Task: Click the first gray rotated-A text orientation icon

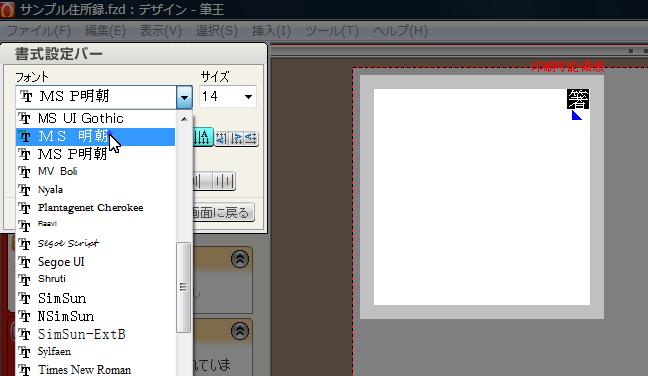Action: pyautogui.click(x=221, y=138)
